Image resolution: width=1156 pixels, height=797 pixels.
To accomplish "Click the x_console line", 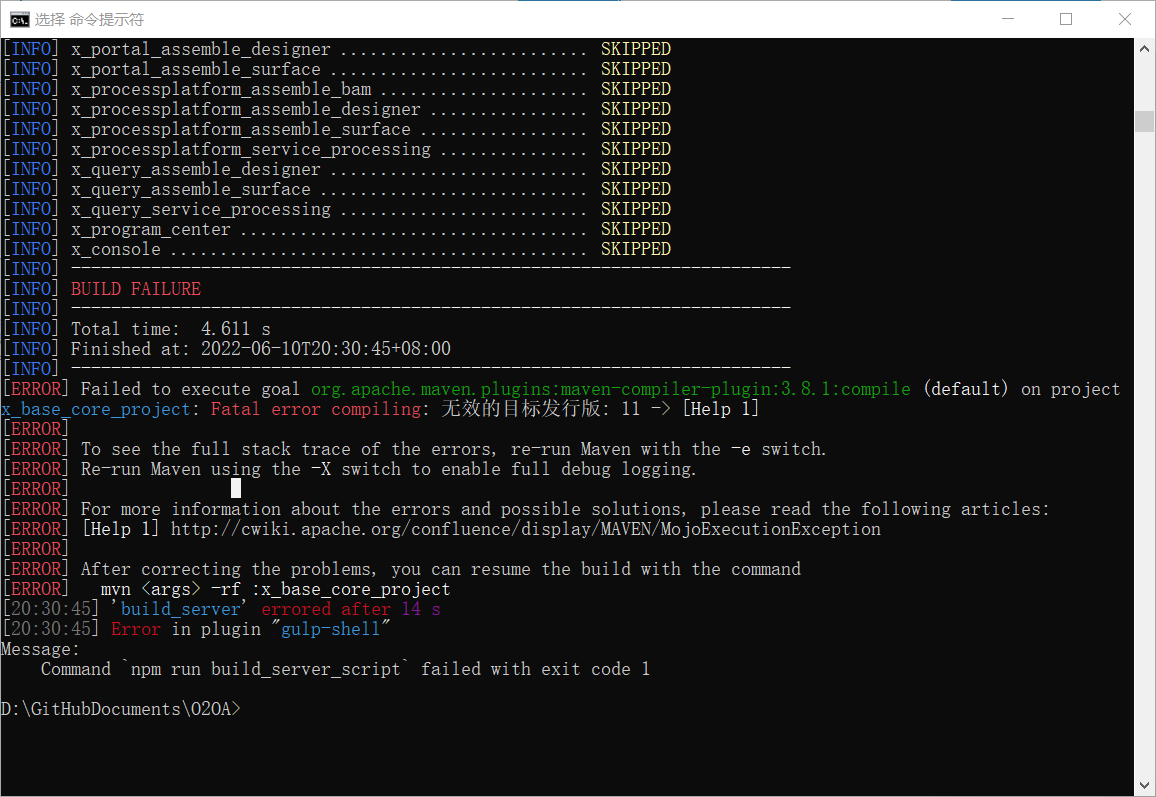I will coord(337,249).
